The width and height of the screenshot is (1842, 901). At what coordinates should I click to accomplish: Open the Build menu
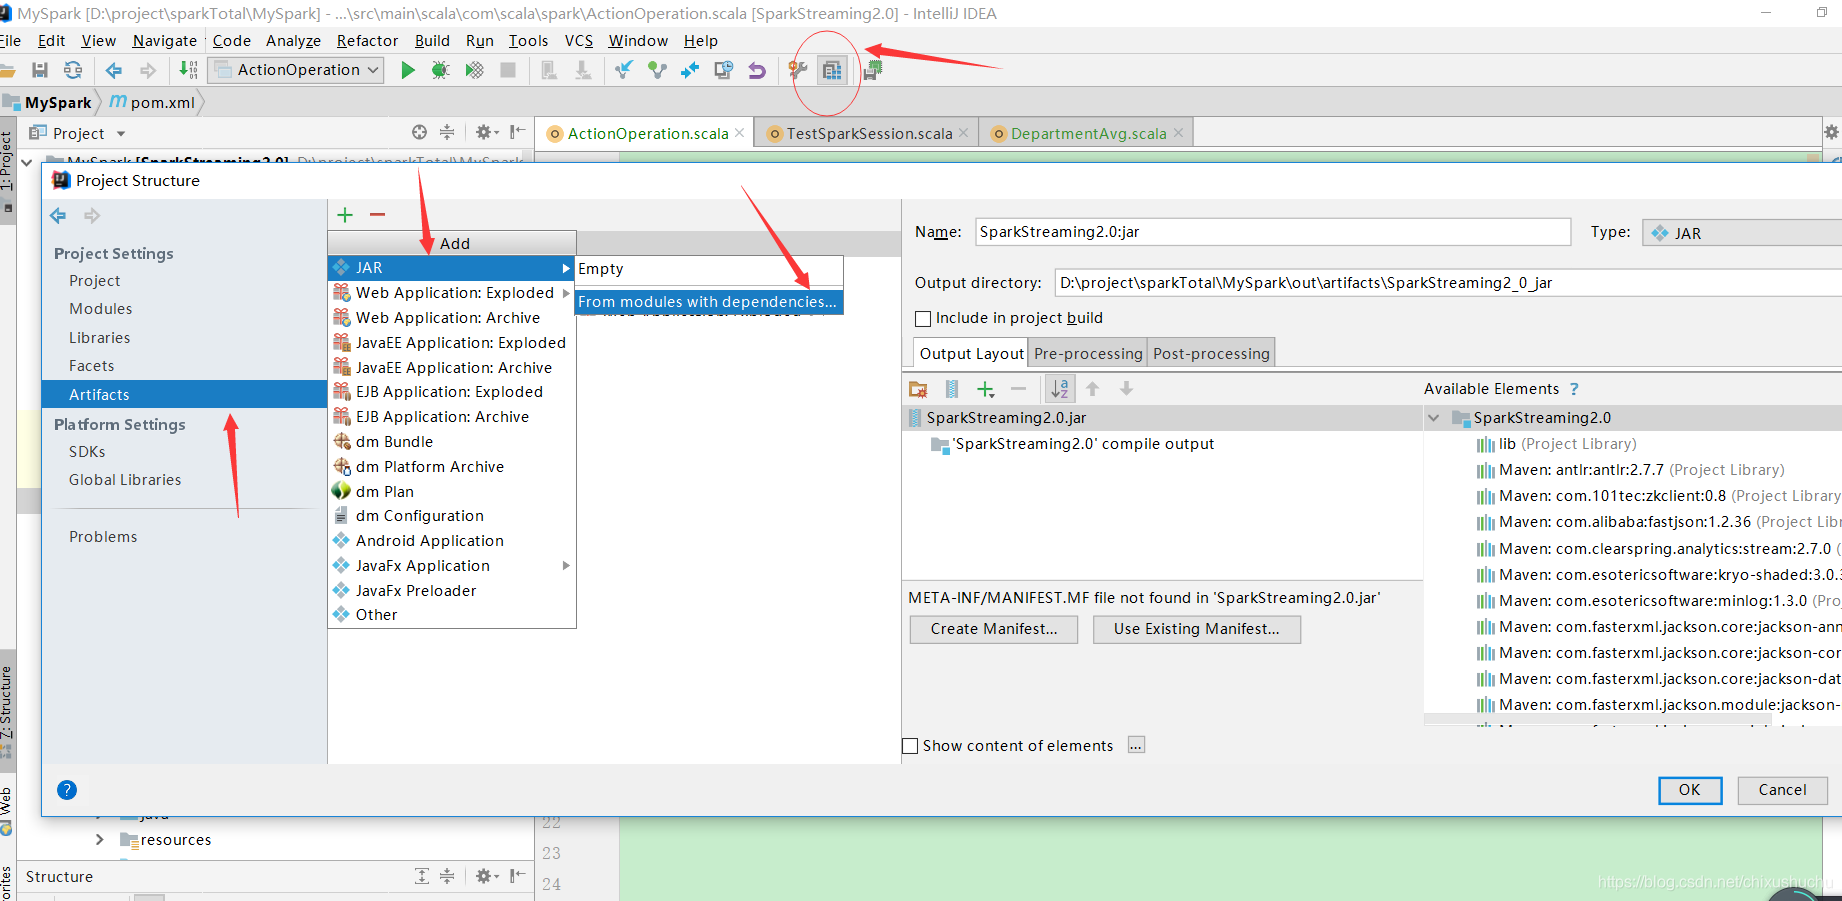(432, 41)
